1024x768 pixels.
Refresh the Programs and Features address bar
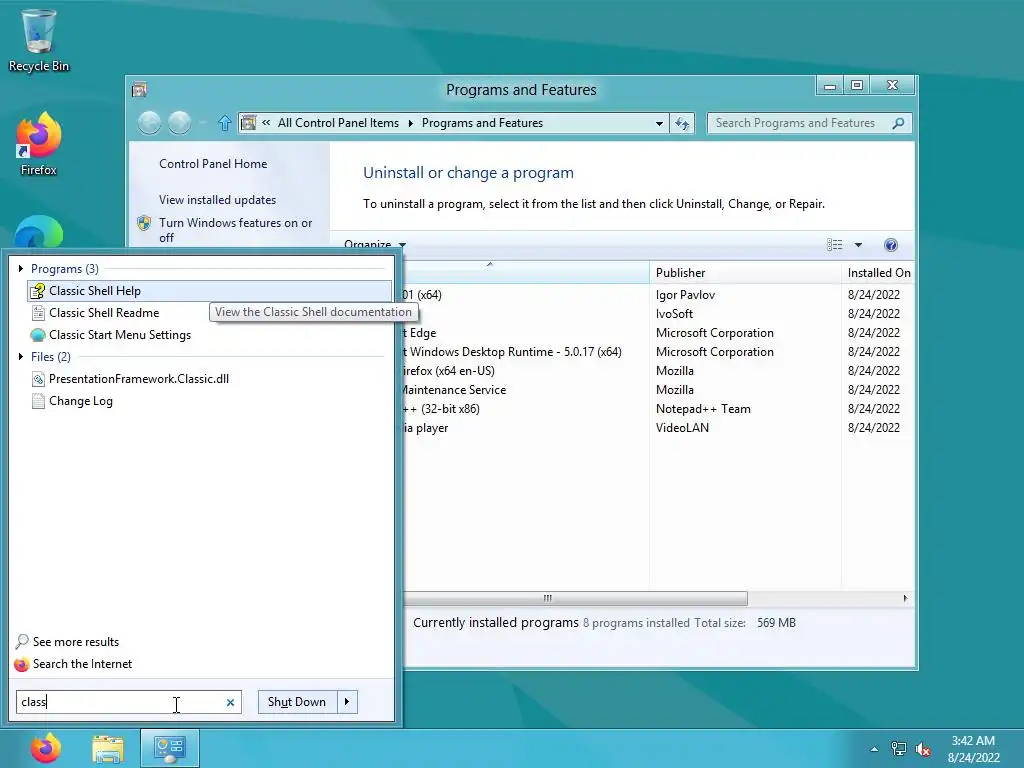click(682, 123)
